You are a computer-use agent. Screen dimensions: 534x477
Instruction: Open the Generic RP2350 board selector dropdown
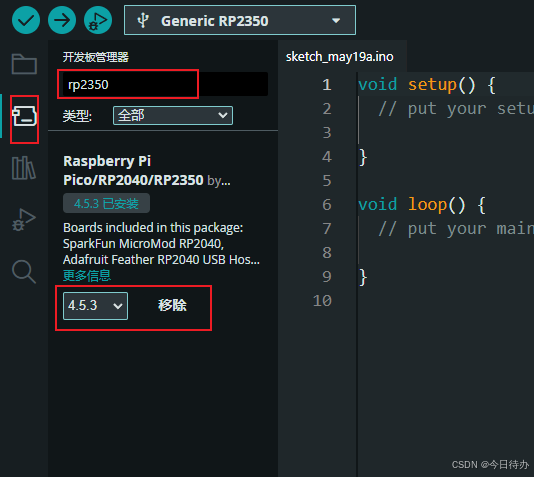click(240, 20)
